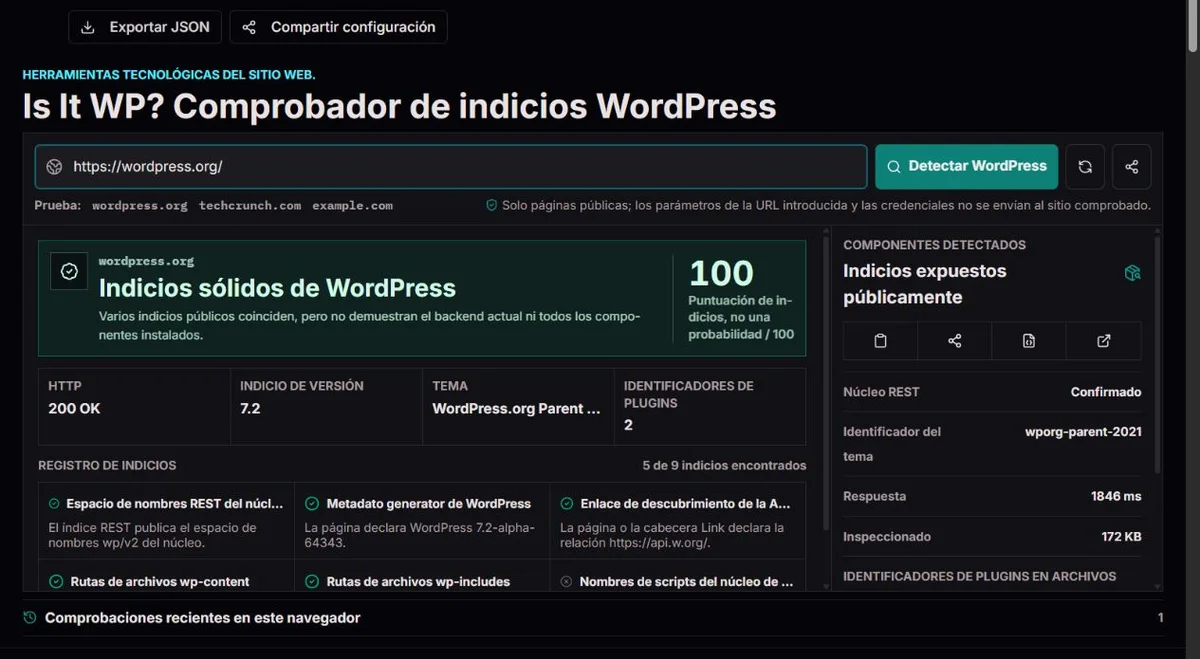Share components using the panel share icon
The width and height of the screenshot is (1200, 659).
click(955, 341)
